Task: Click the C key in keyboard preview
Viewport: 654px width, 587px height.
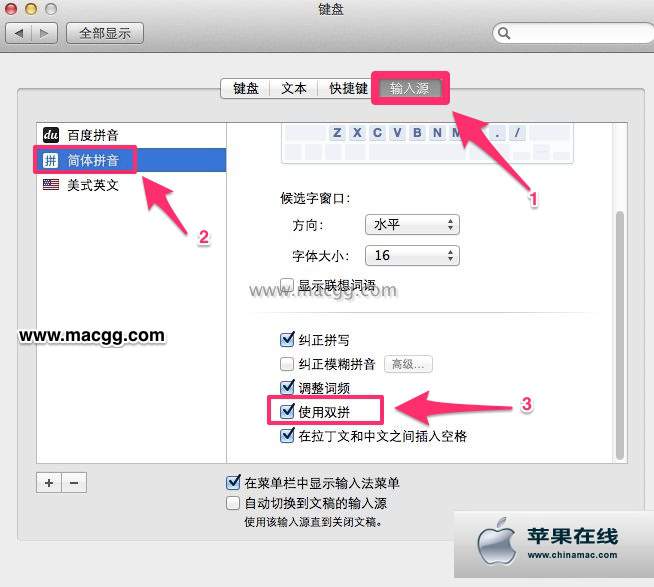Action: click(x=377, y=133)
